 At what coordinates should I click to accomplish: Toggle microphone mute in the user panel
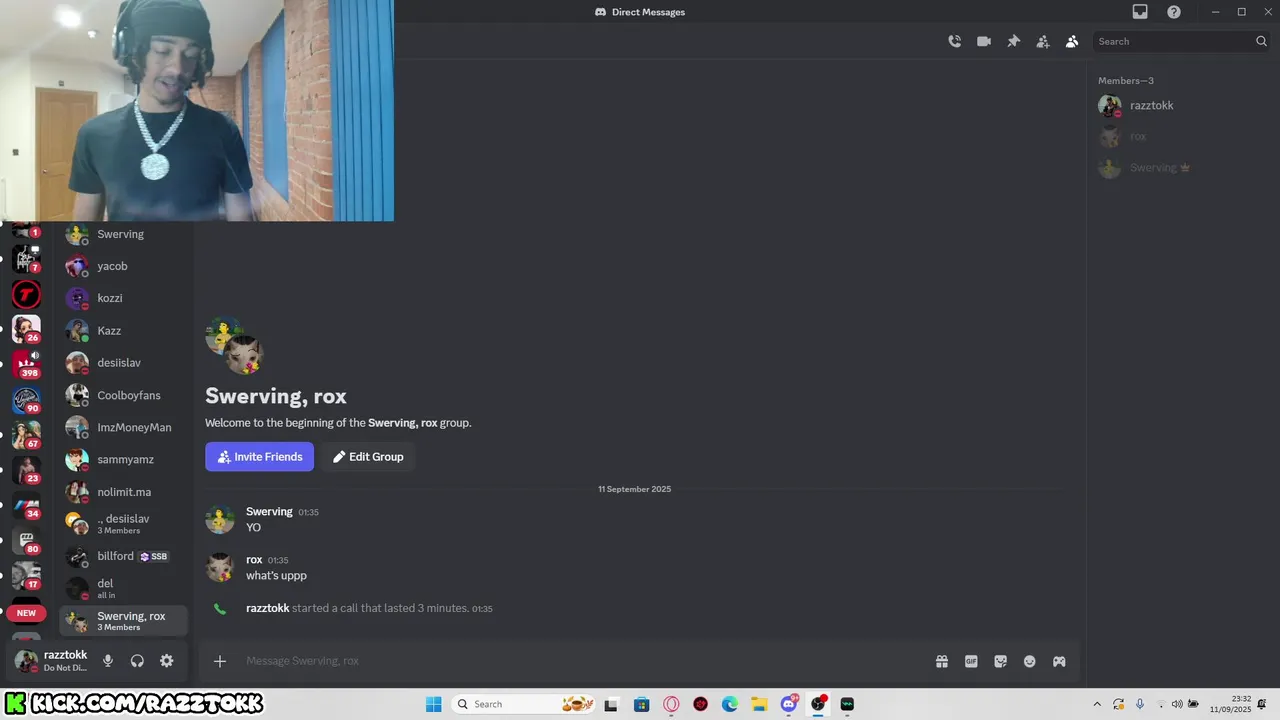tap(108, 661)
